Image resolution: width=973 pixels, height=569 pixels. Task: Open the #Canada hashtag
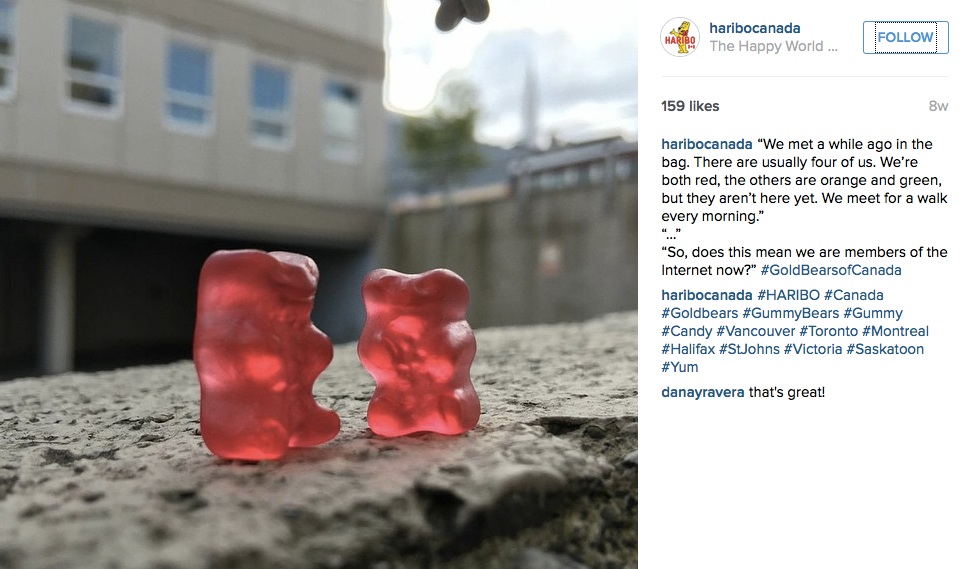click(x=853, y=295)
